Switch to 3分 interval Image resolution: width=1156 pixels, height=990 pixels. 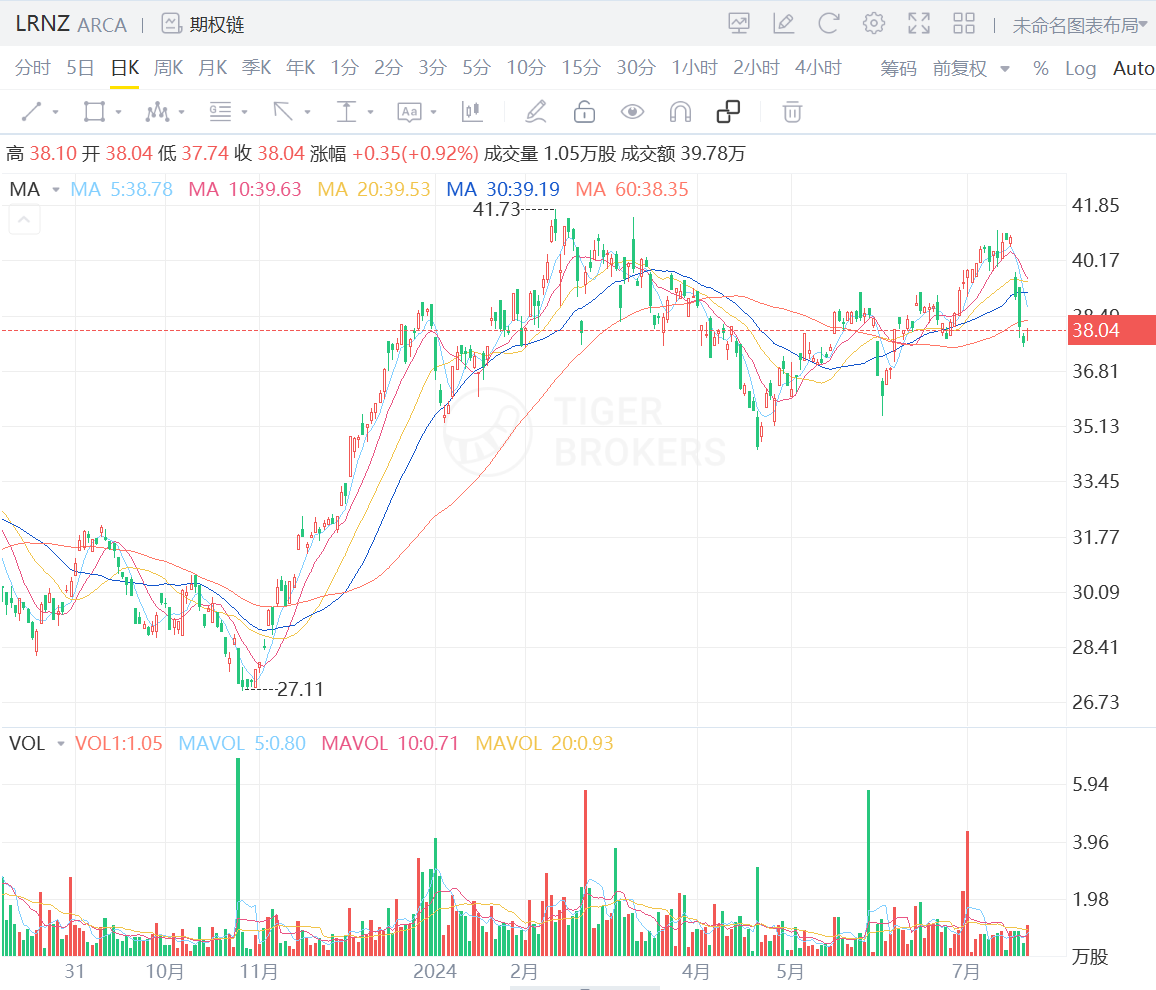pos(433,68)
